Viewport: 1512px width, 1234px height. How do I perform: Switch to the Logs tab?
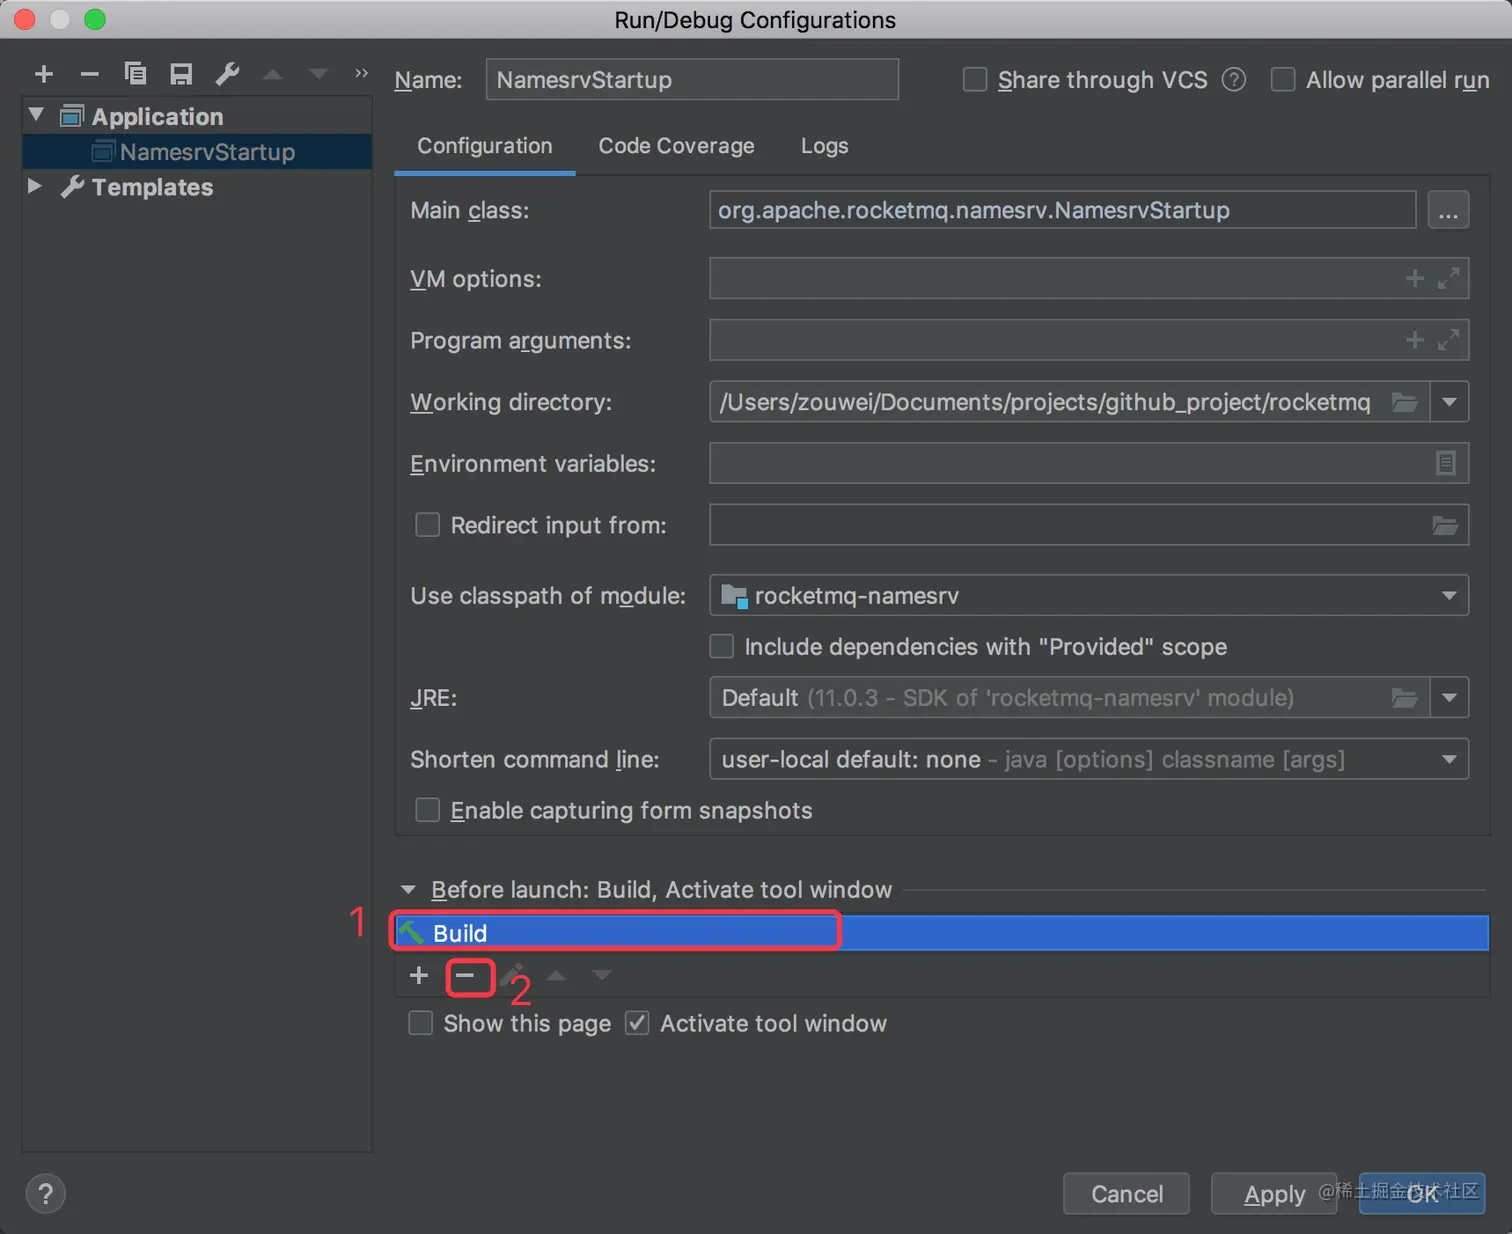pos(824,146)
